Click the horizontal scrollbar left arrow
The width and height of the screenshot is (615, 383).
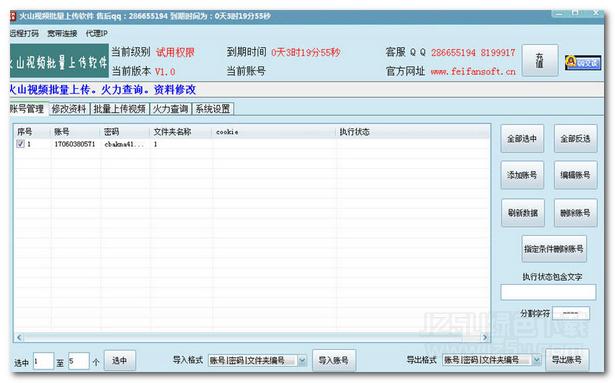tap(19, 337)
